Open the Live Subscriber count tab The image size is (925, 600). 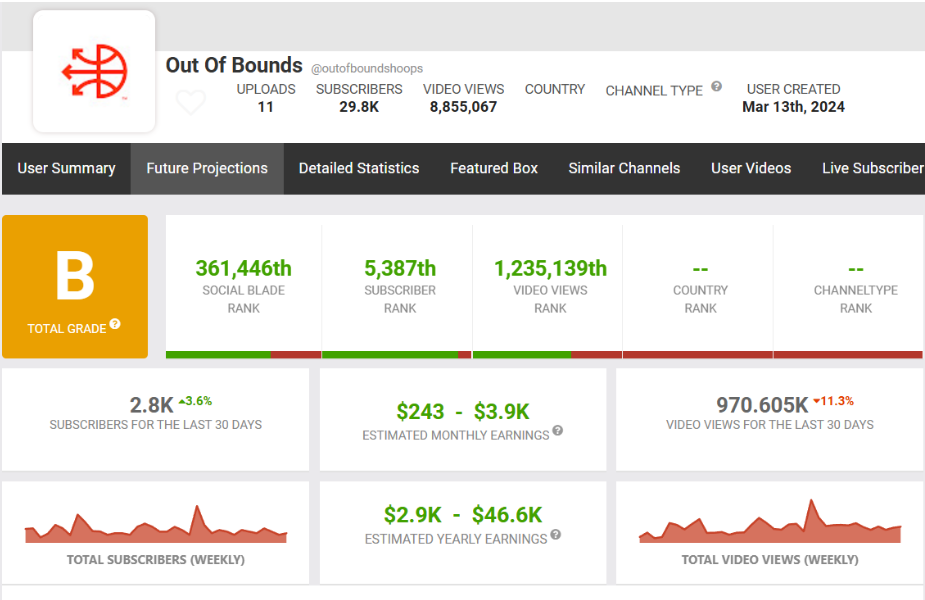tap(872, 168)
